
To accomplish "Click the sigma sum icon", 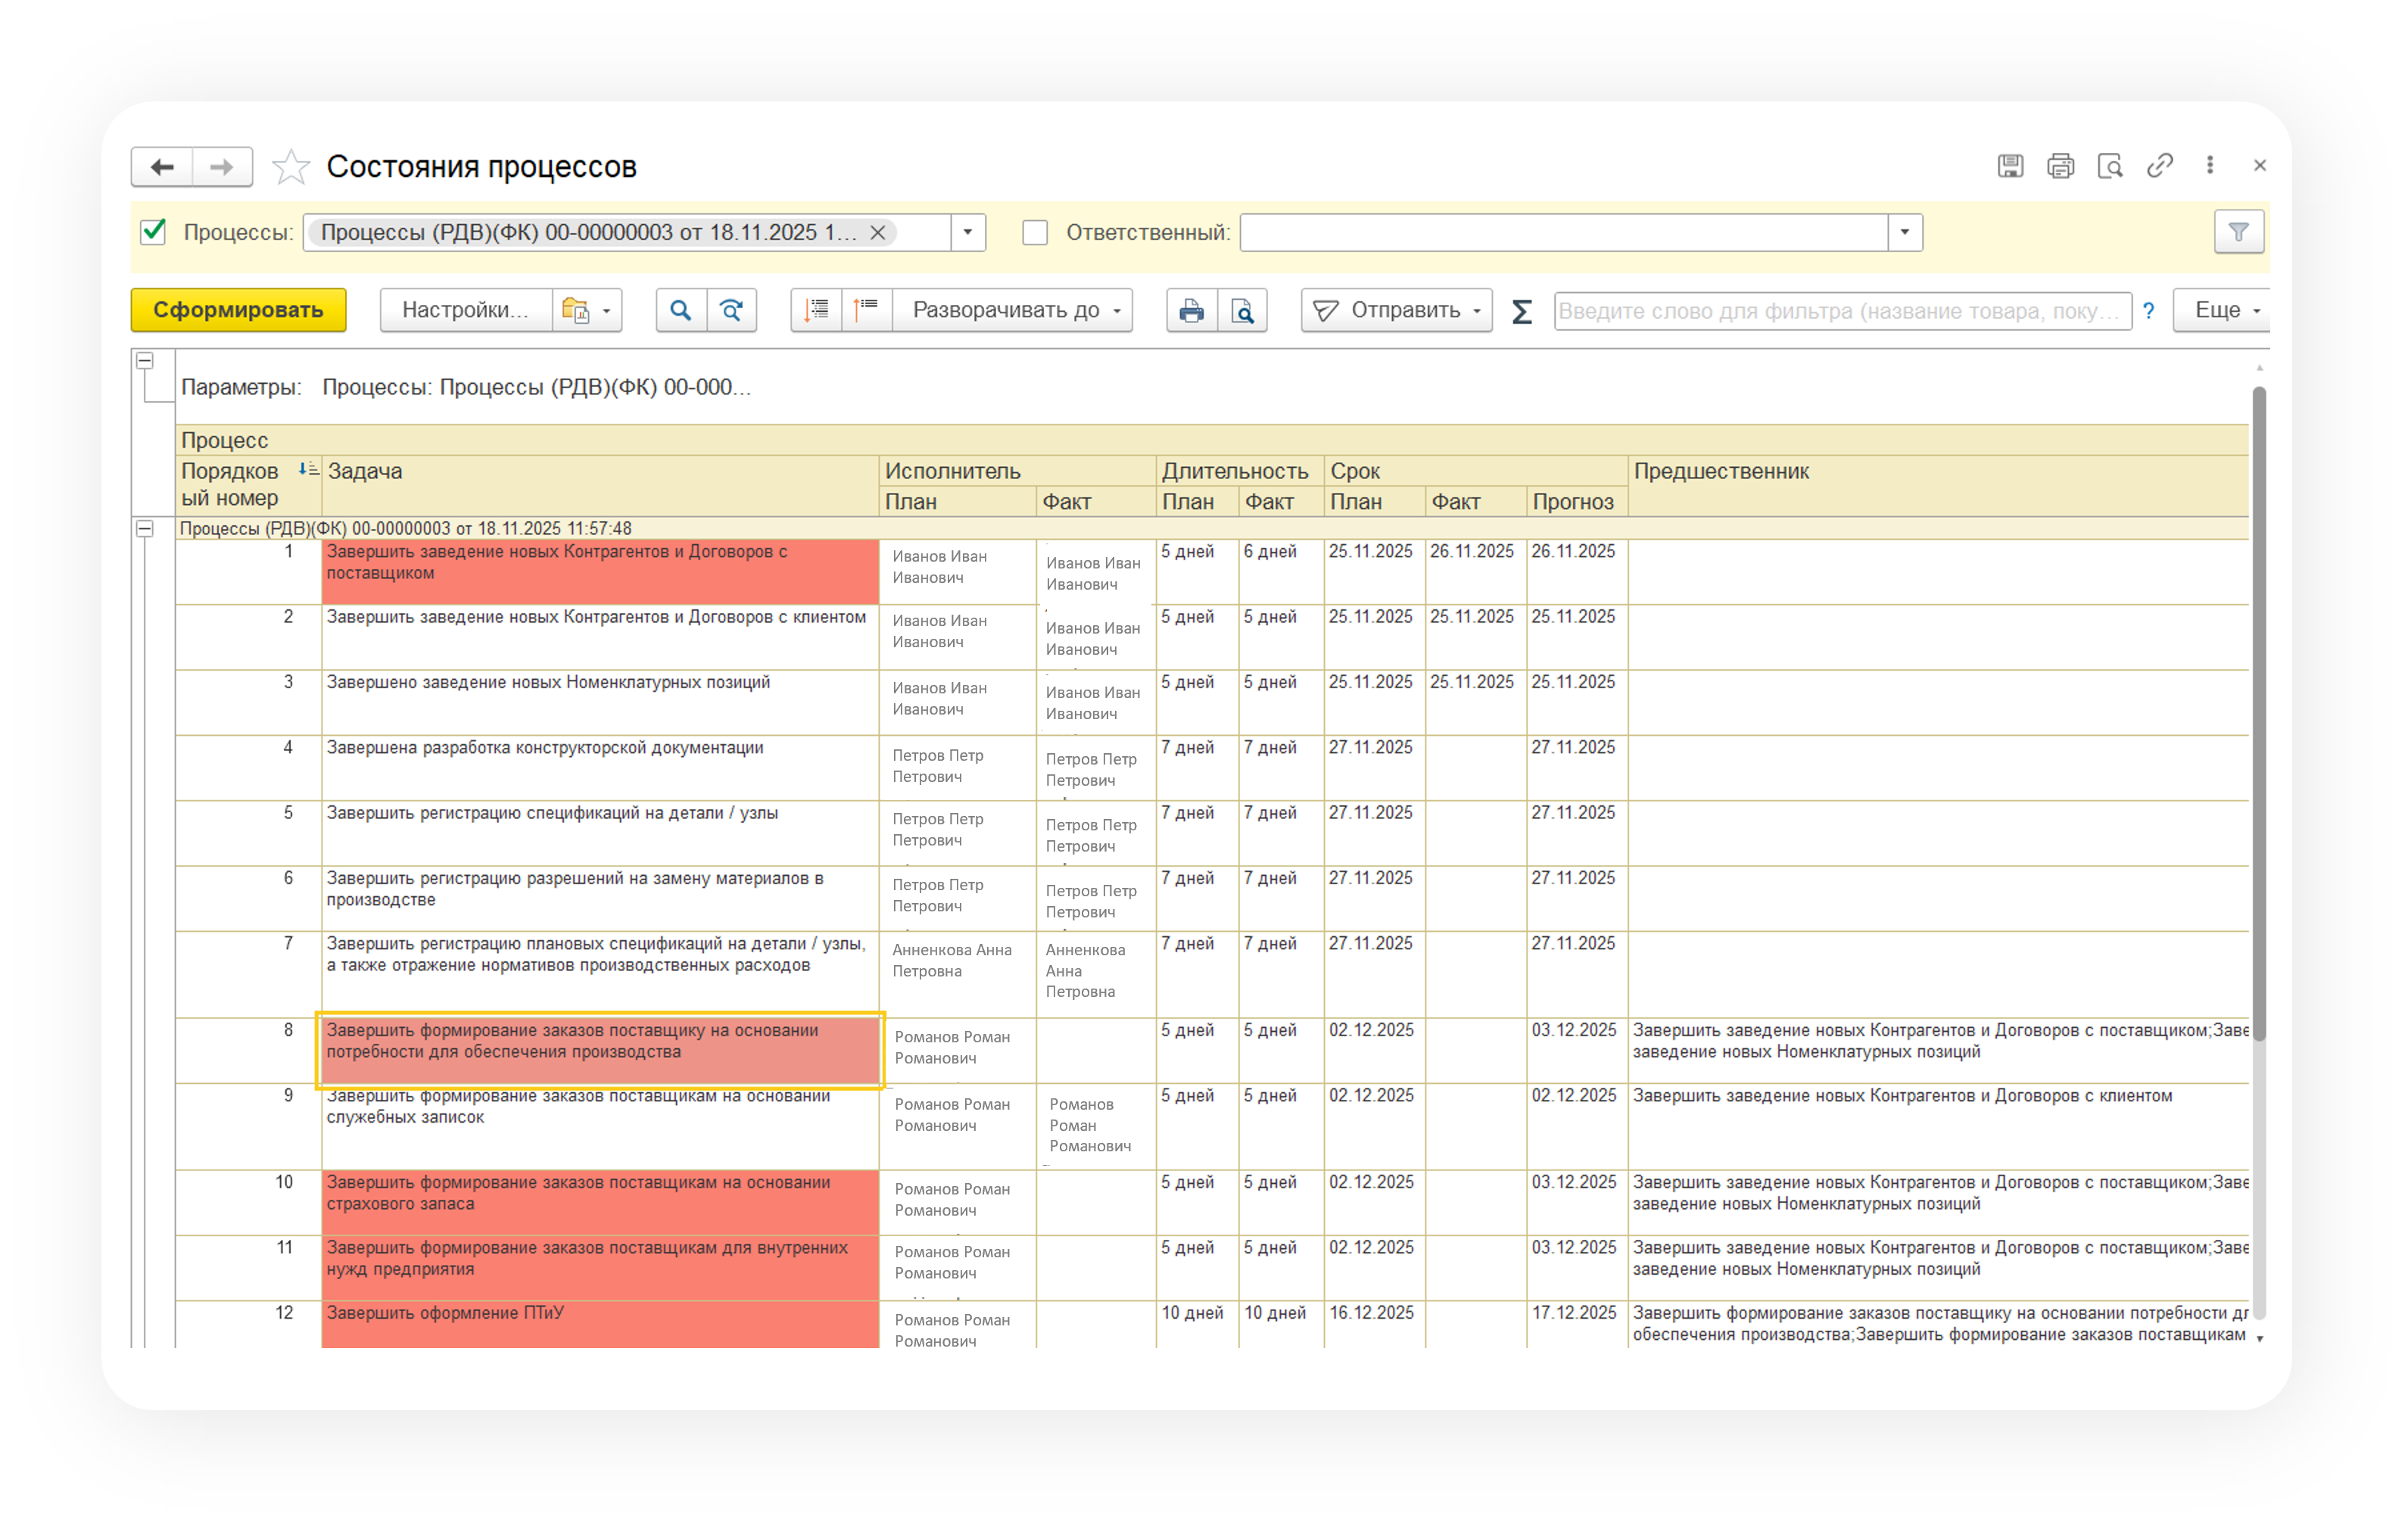I will click(x=1521, y=311).
